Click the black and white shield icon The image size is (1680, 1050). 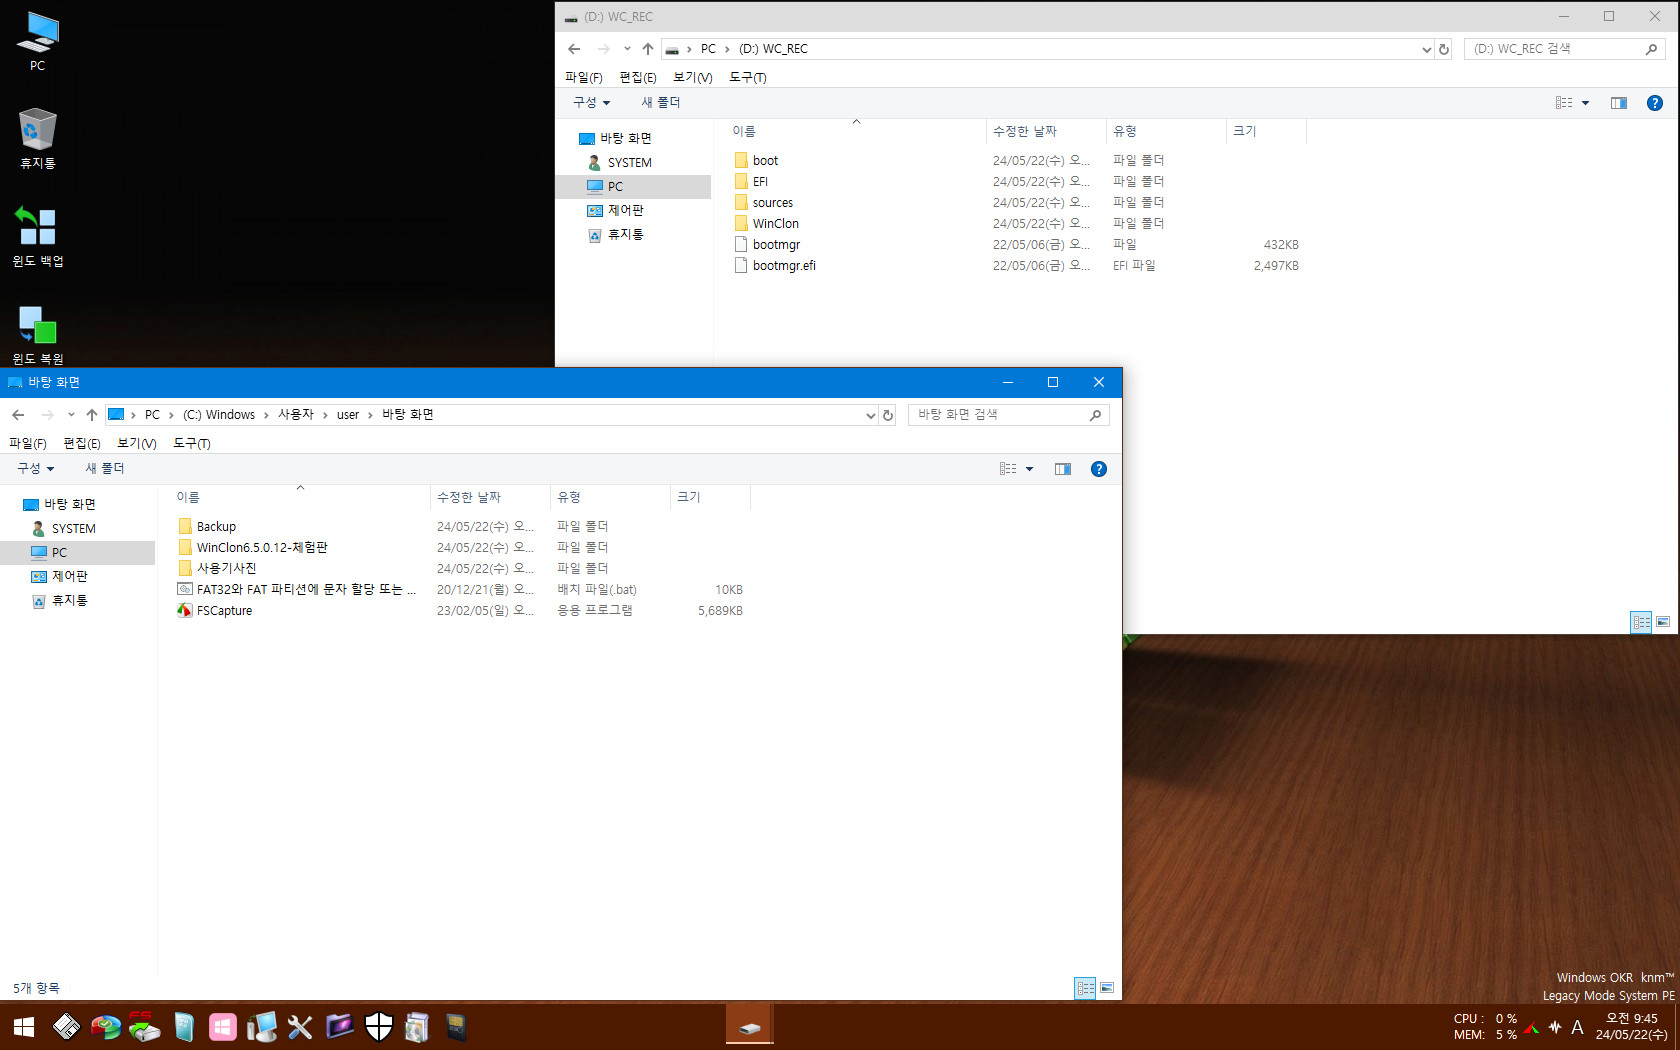point(378,1027)
